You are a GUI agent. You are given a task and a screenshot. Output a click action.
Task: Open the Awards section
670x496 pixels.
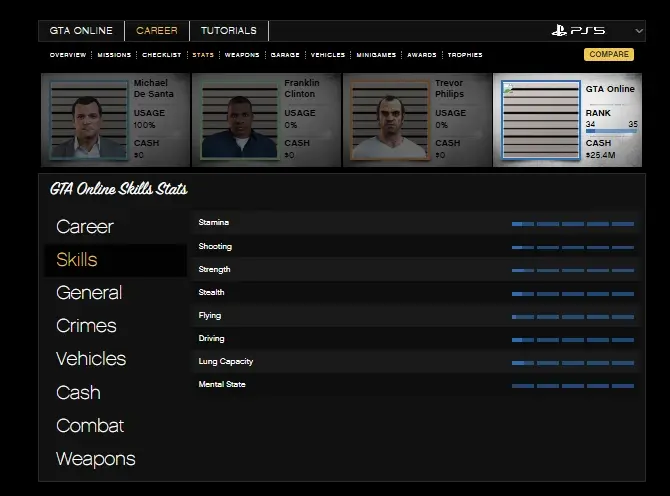coord(422,55)
